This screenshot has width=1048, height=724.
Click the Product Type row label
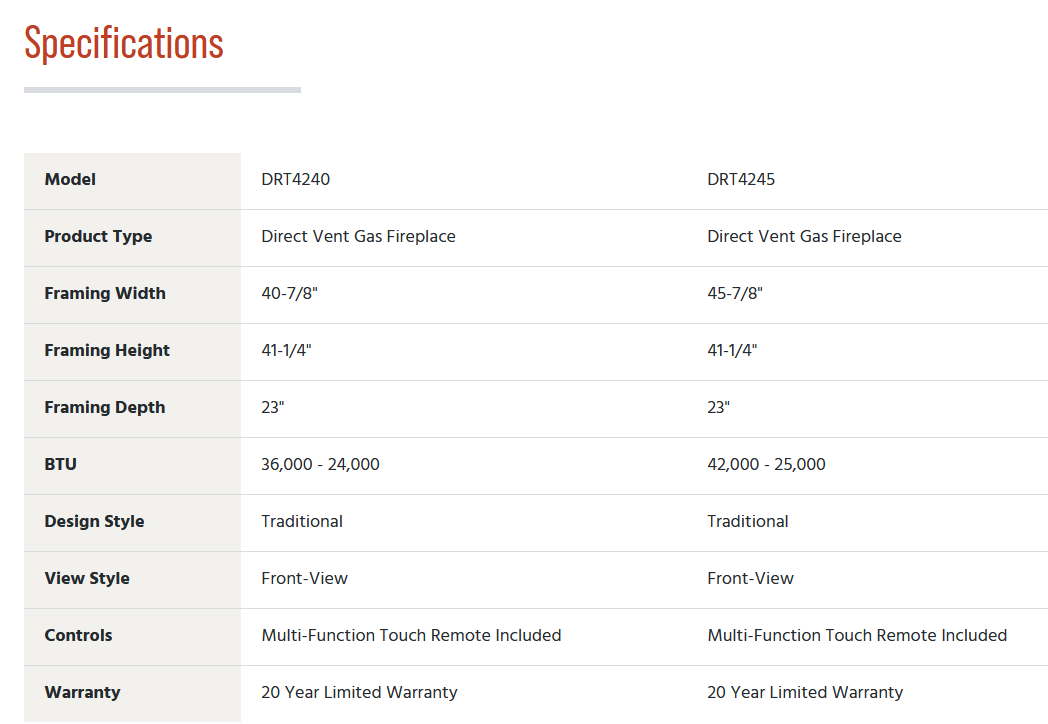98,237
